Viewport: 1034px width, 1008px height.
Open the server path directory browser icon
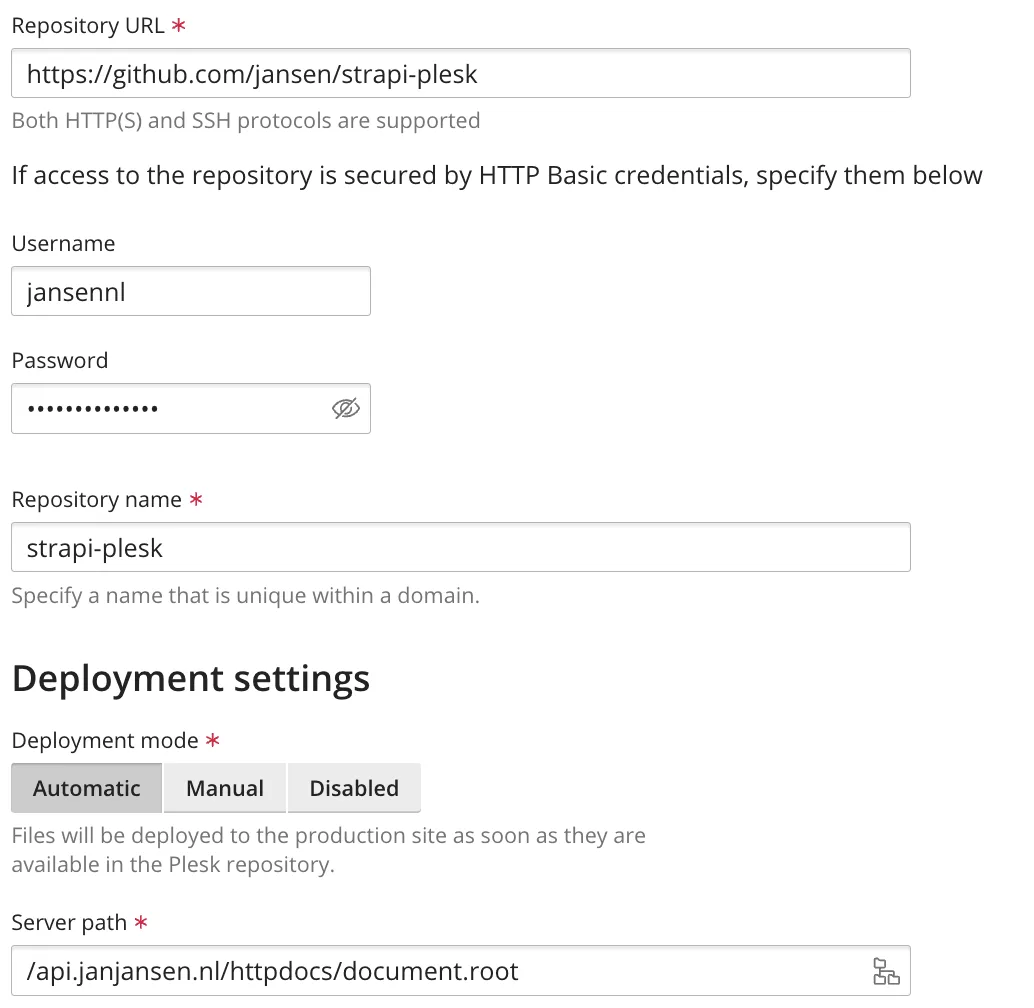[x=885, y=971]
